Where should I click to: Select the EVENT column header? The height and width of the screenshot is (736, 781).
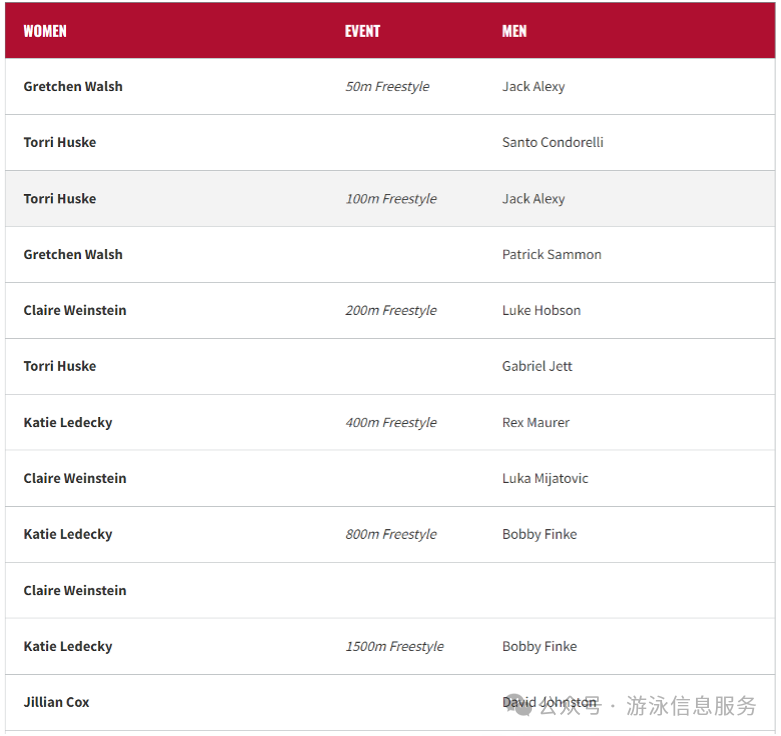(x=362, y=31)
